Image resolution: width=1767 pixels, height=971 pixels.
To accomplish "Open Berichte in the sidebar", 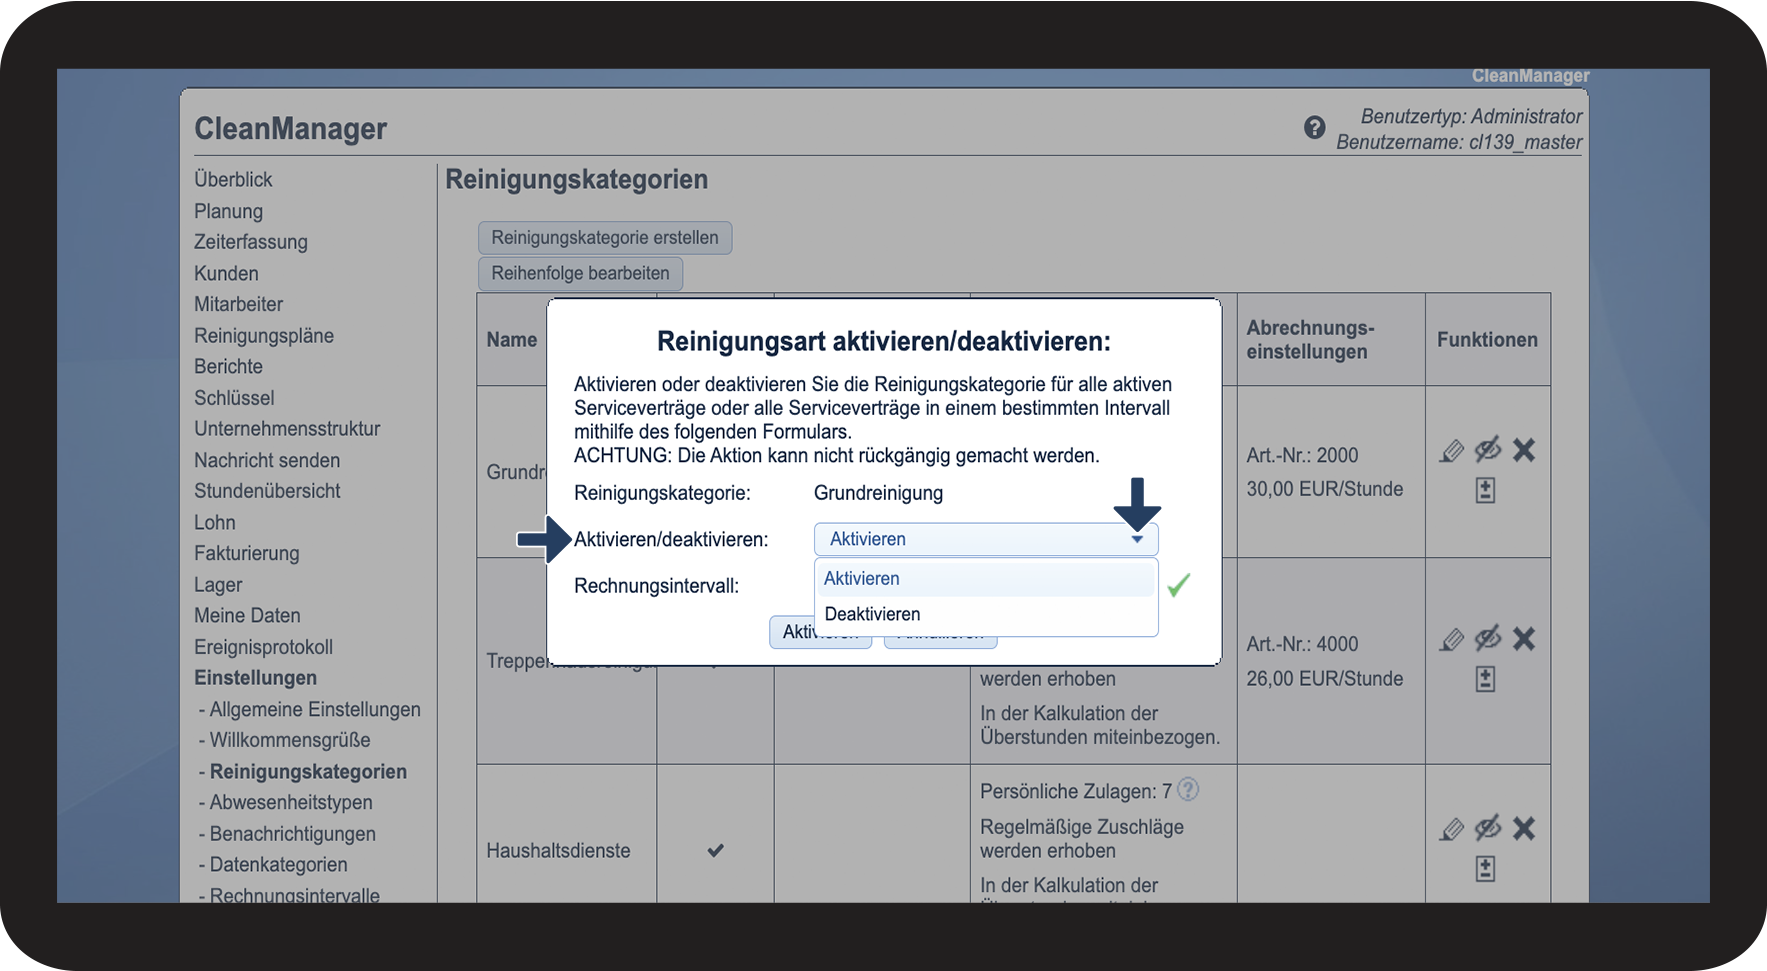I will pos(228,367).
